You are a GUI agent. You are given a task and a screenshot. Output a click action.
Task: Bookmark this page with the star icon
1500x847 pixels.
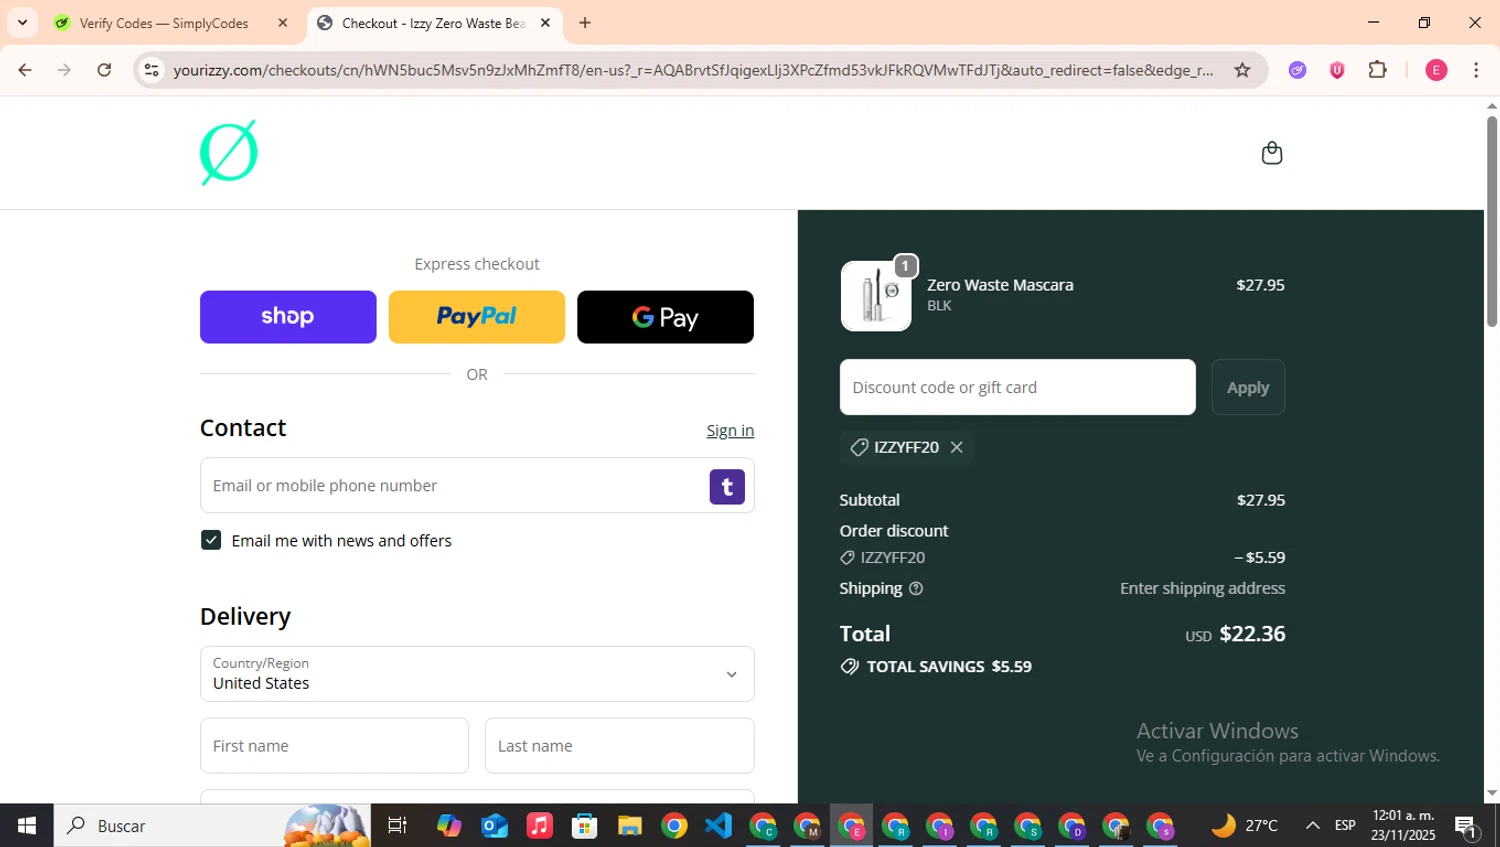[x=1242, y=70]
